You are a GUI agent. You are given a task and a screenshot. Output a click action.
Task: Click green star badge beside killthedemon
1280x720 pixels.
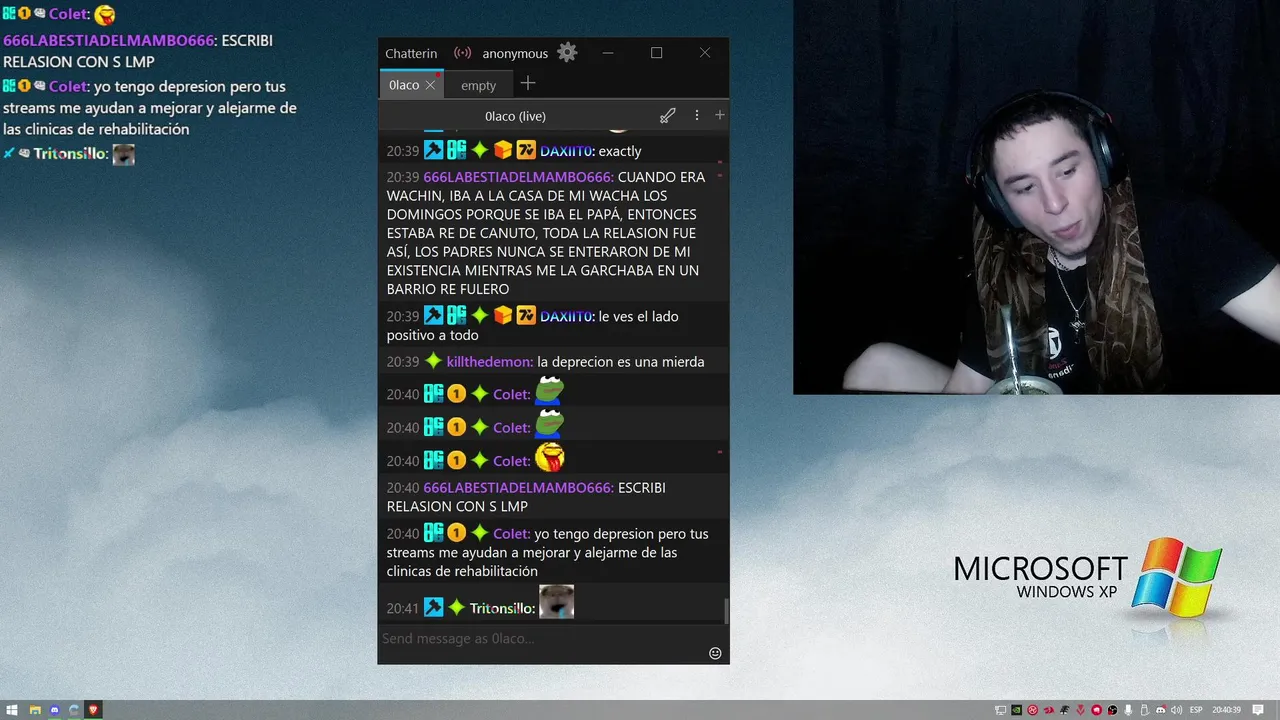(x=433, y=361)
